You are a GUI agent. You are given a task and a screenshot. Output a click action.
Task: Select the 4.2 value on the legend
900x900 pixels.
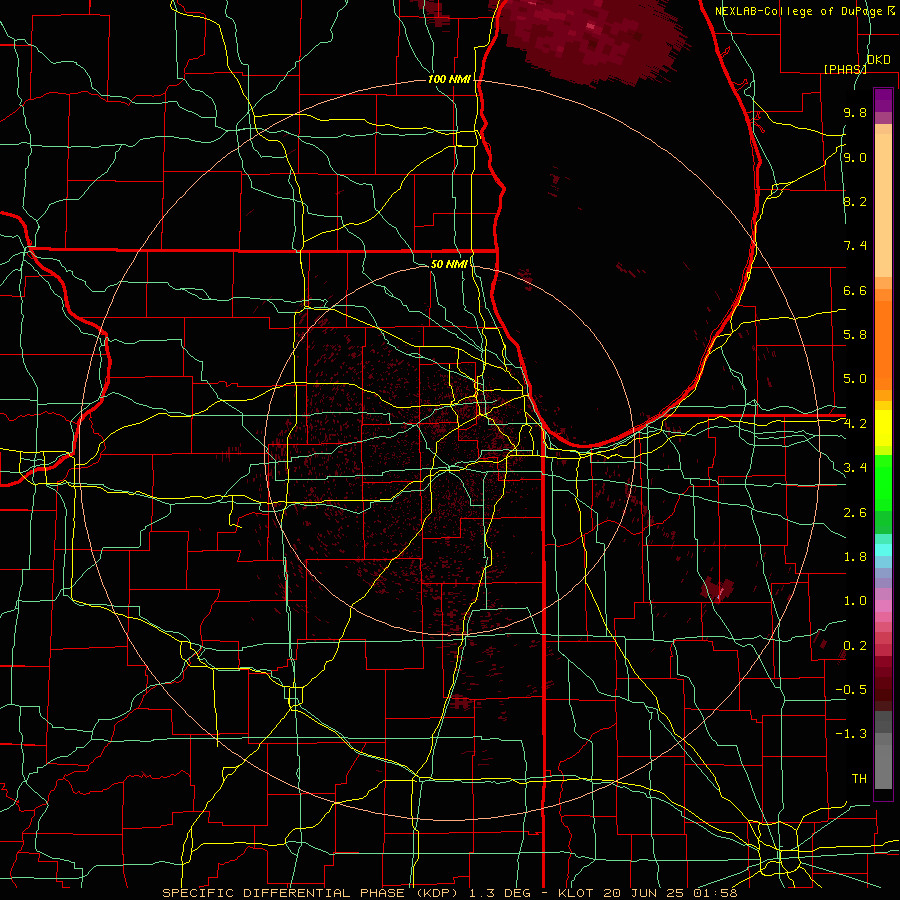coord(855,424)
